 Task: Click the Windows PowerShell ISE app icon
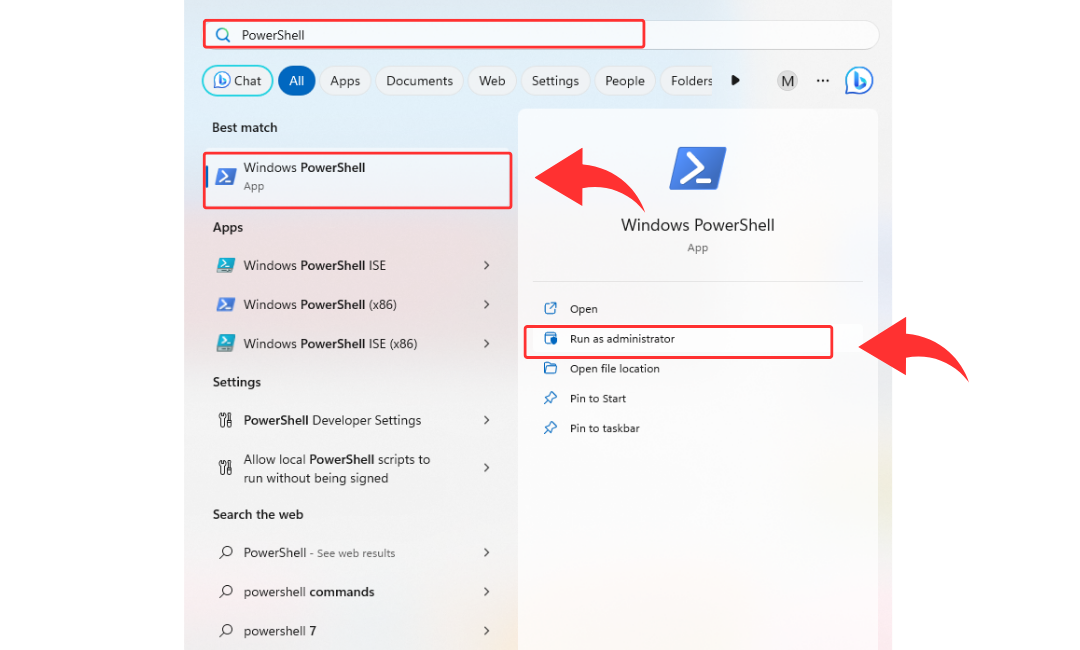[226, 266]
